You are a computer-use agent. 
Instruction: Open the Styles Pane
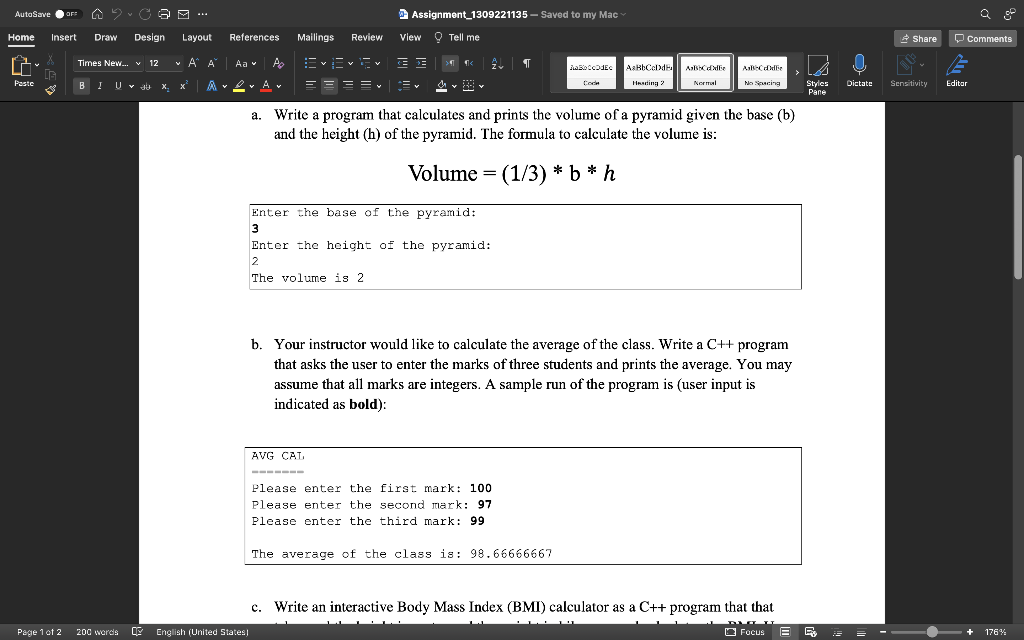(x=818, y=74)
